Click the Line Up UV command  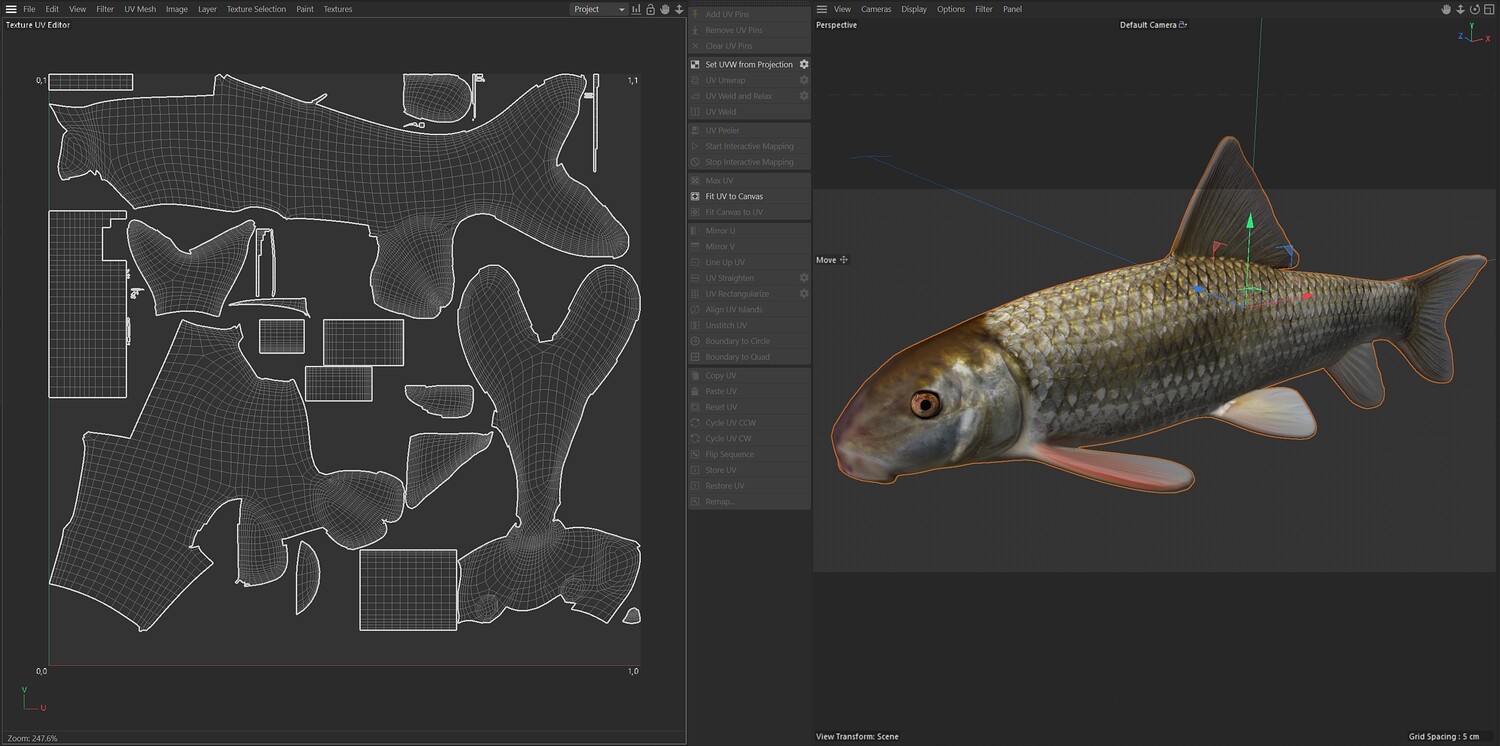749,262
